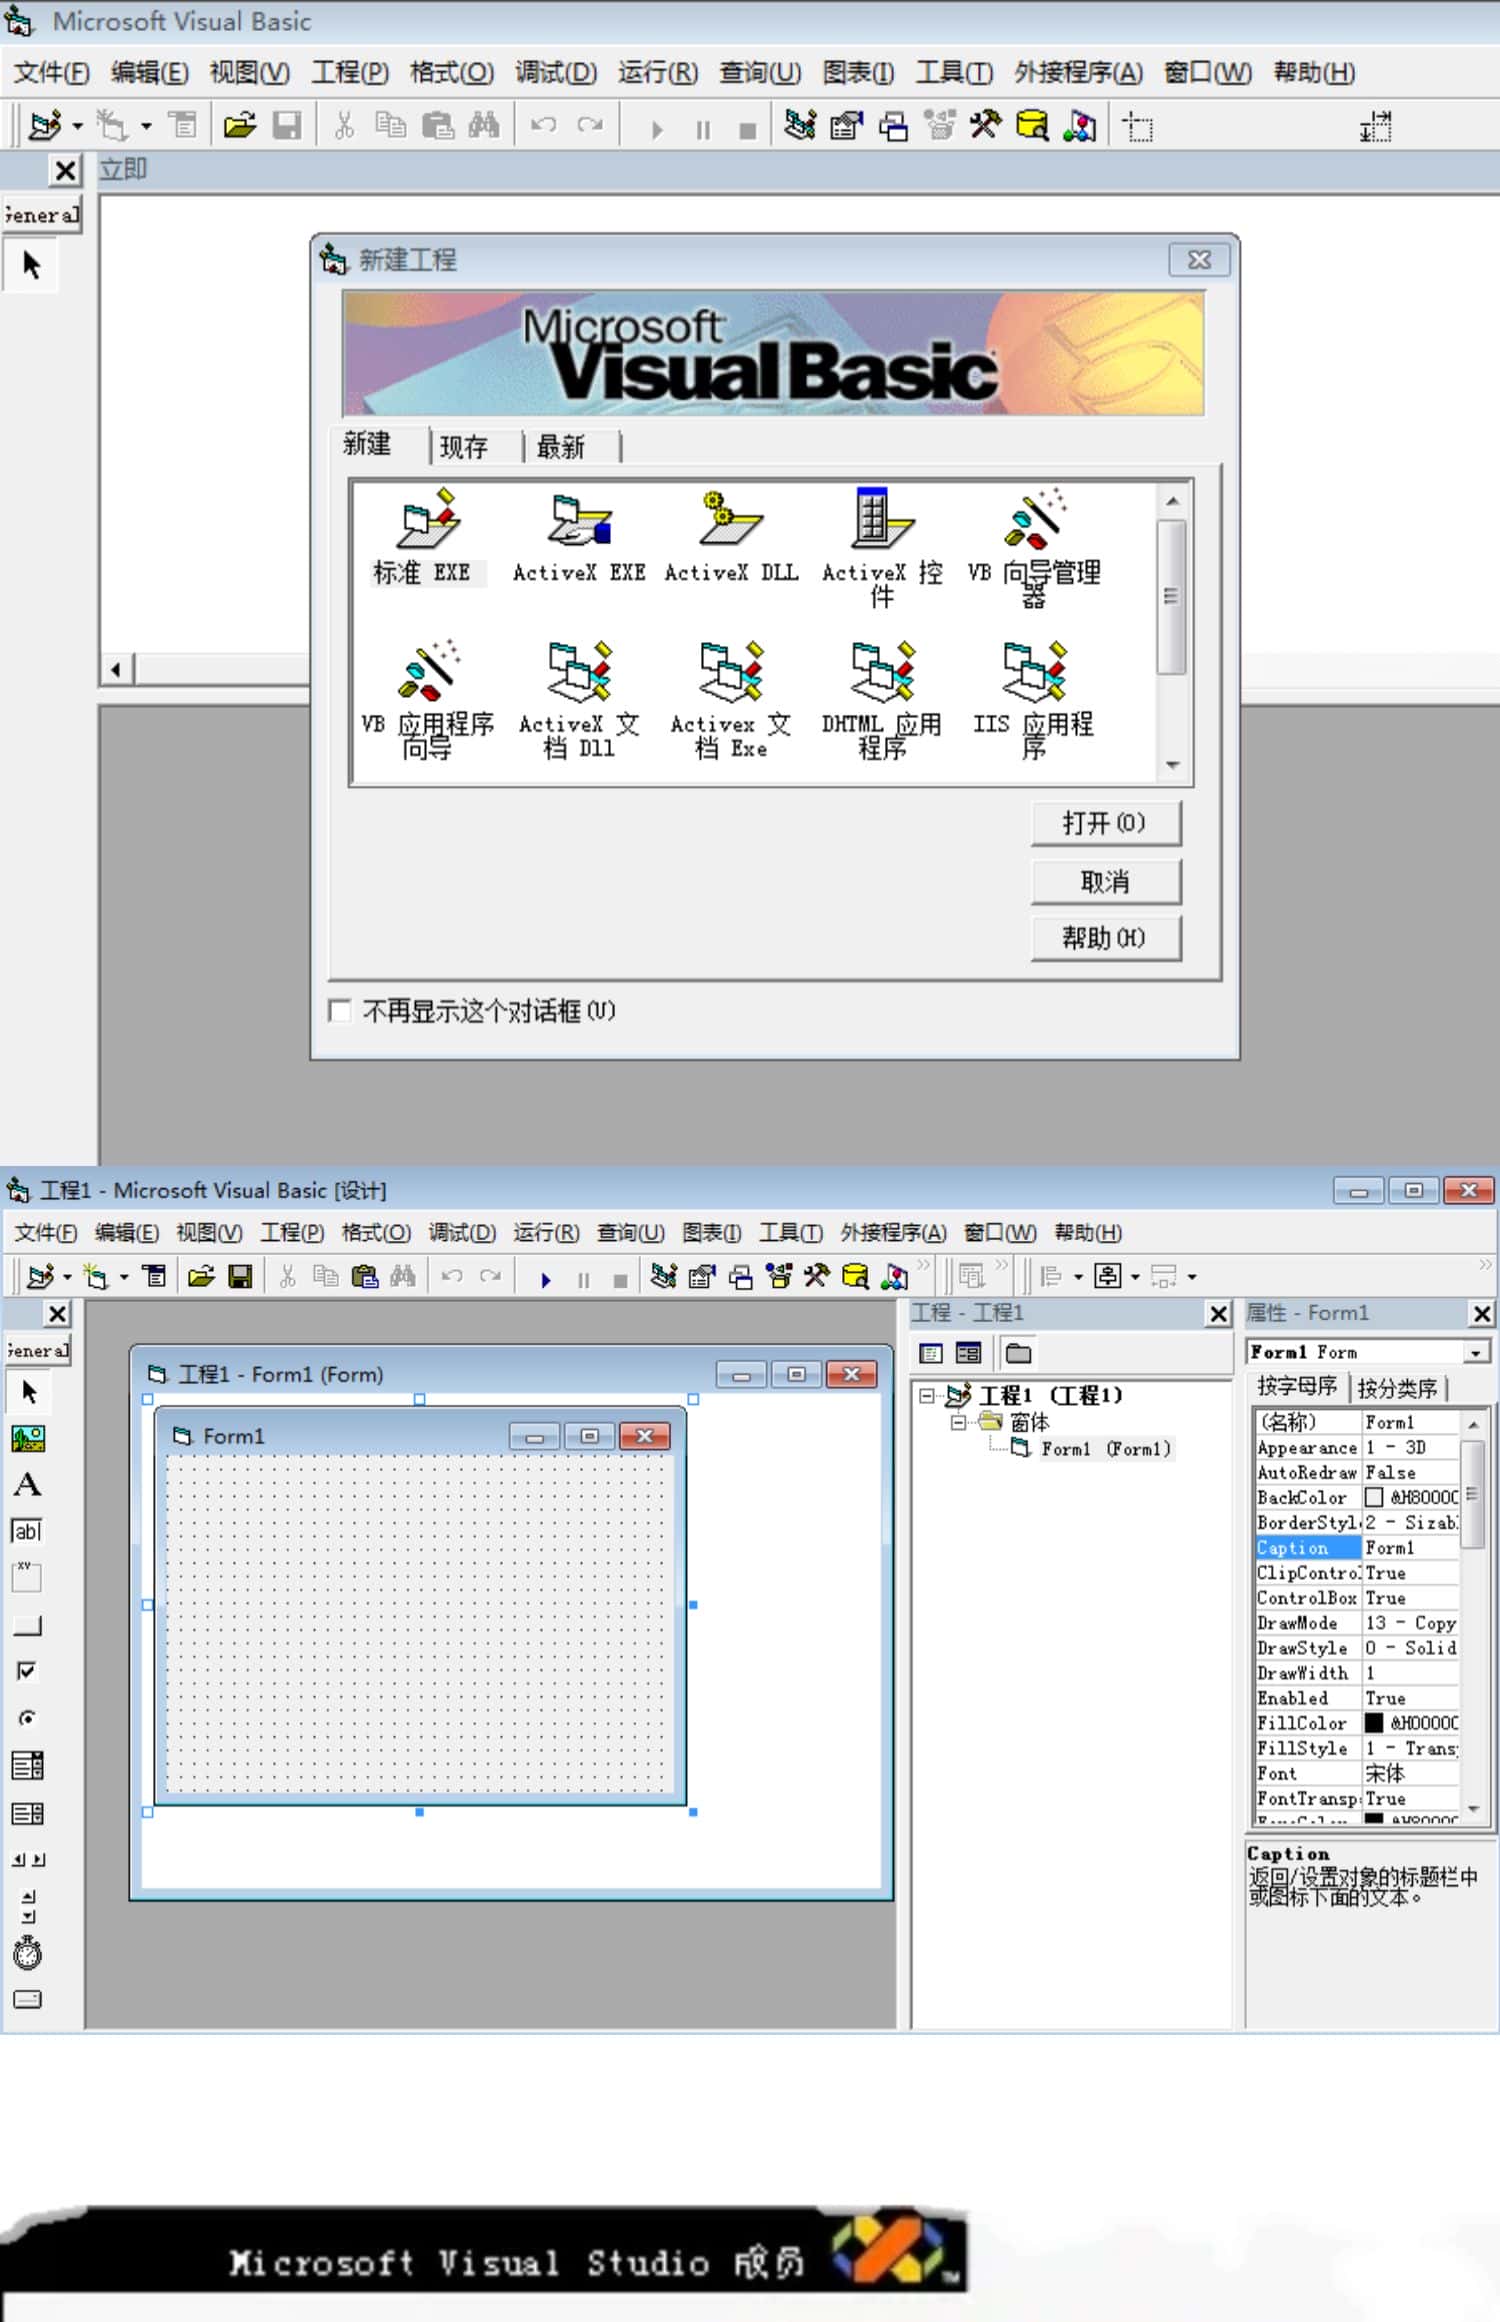Switch to the 最新 tab
The width and height of the screenshot is (1500, 2322).
561,446
